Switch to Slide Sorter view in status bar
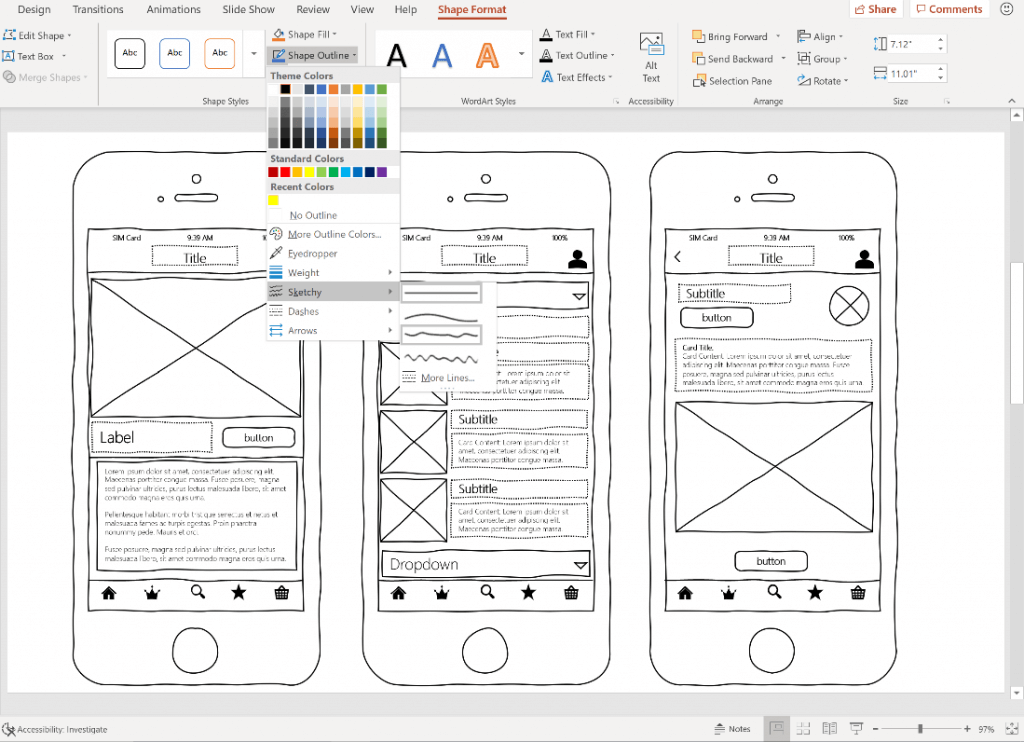 (803, 728)
